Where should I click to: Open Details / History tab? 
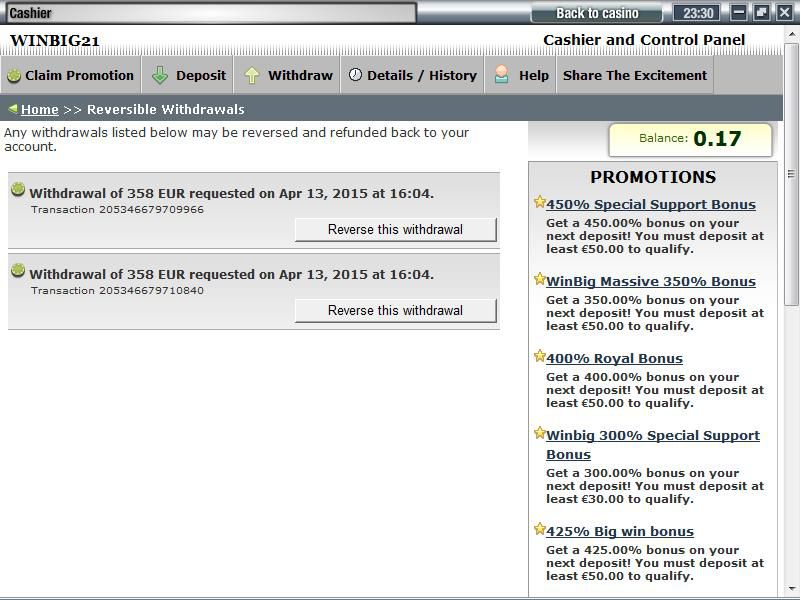(x=412, y=75)
